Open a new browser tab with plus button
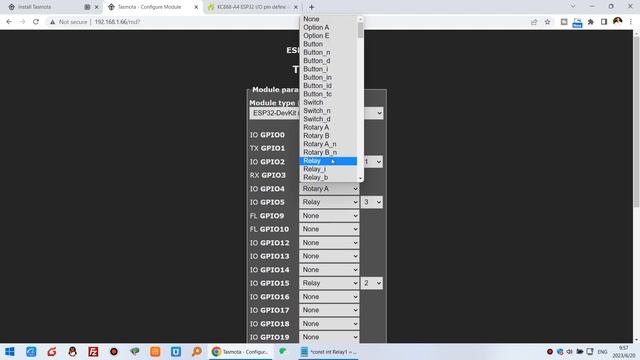Screen dimensions: 640x360 (311, 7)
